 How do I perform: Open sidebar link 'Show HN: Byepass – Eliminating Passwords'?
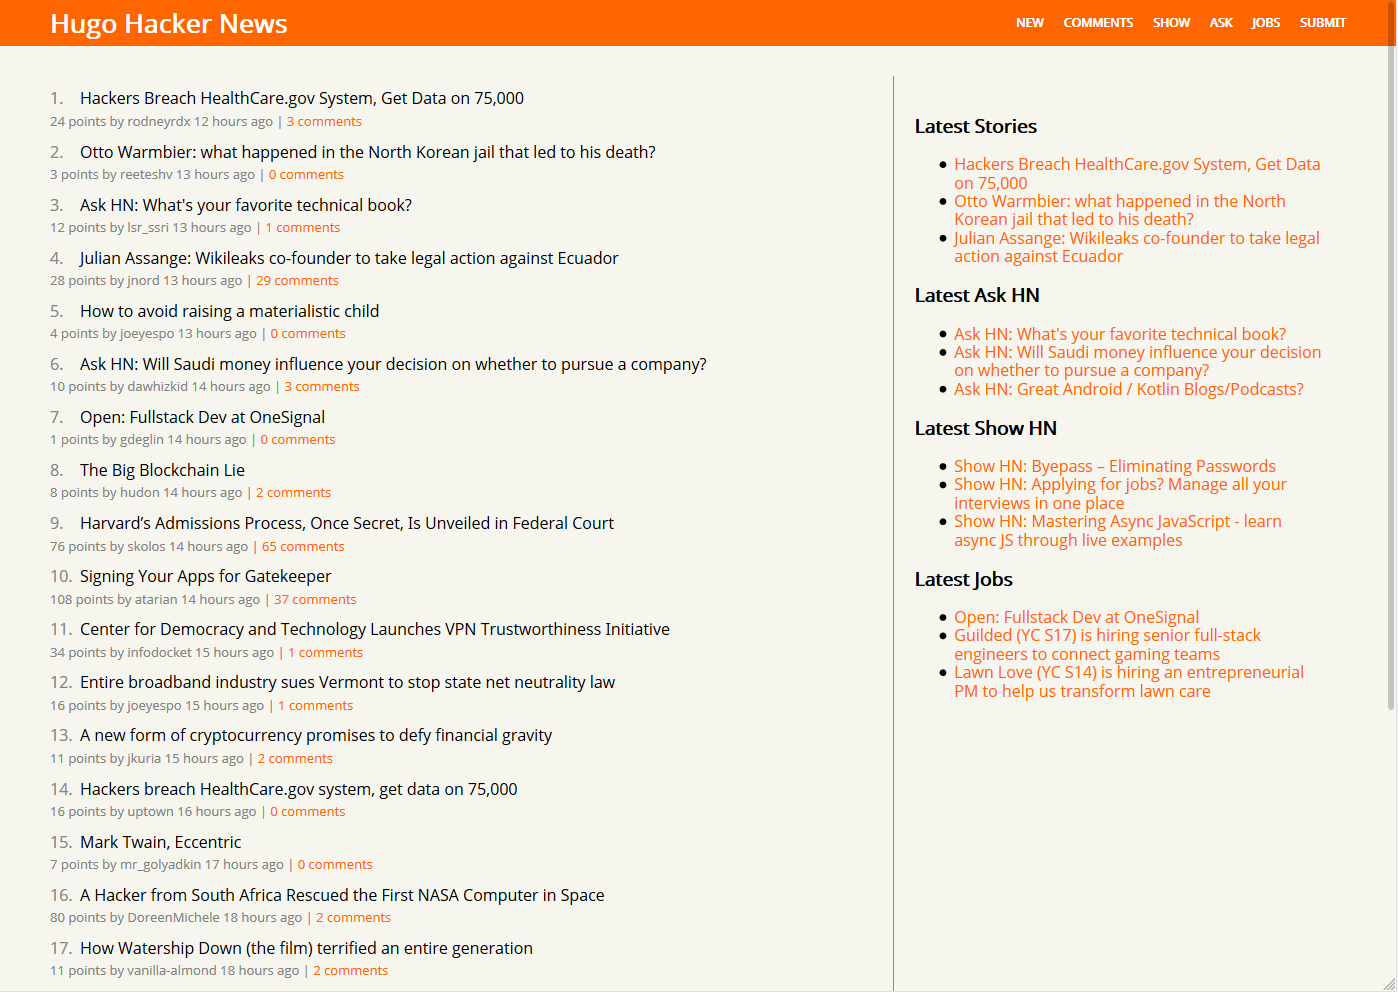click(1114, 466)
